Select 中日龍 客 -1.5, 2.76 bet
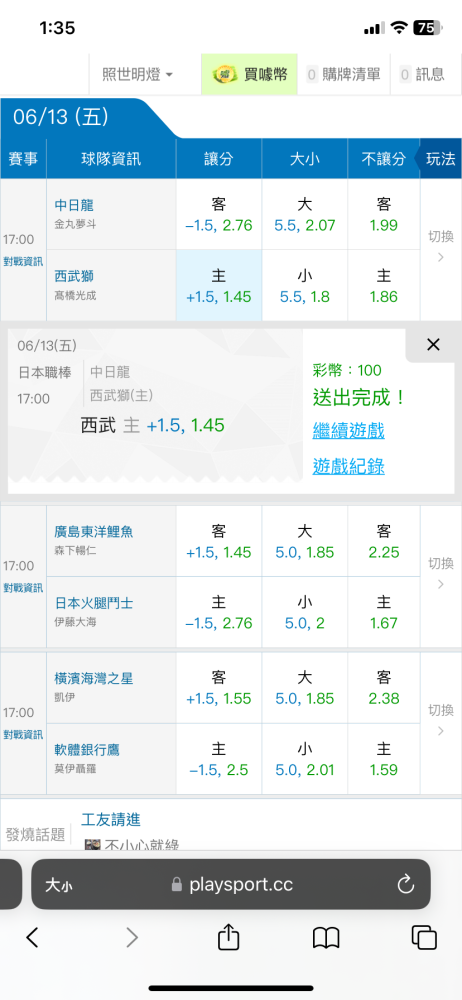Screen dimensions: 462x1000 [219, 214]
